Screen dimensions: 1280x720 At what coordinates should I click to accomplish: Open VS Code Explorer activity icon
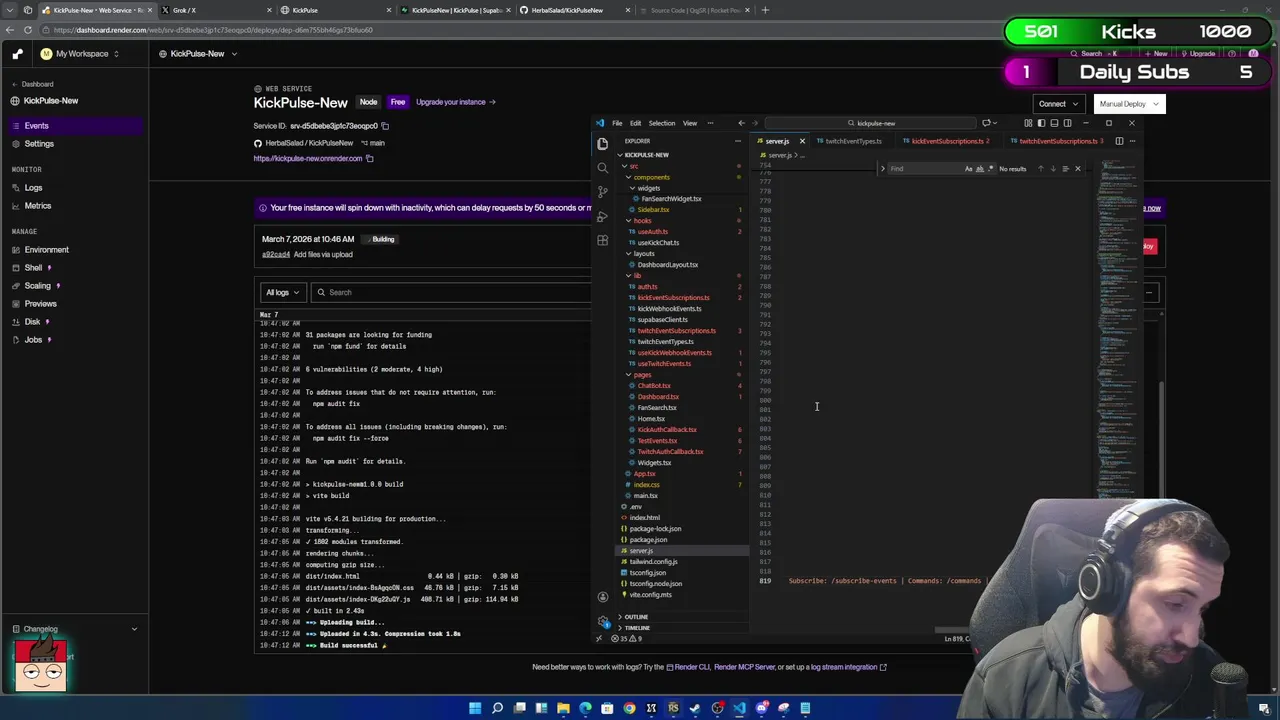tap(602, 143)
